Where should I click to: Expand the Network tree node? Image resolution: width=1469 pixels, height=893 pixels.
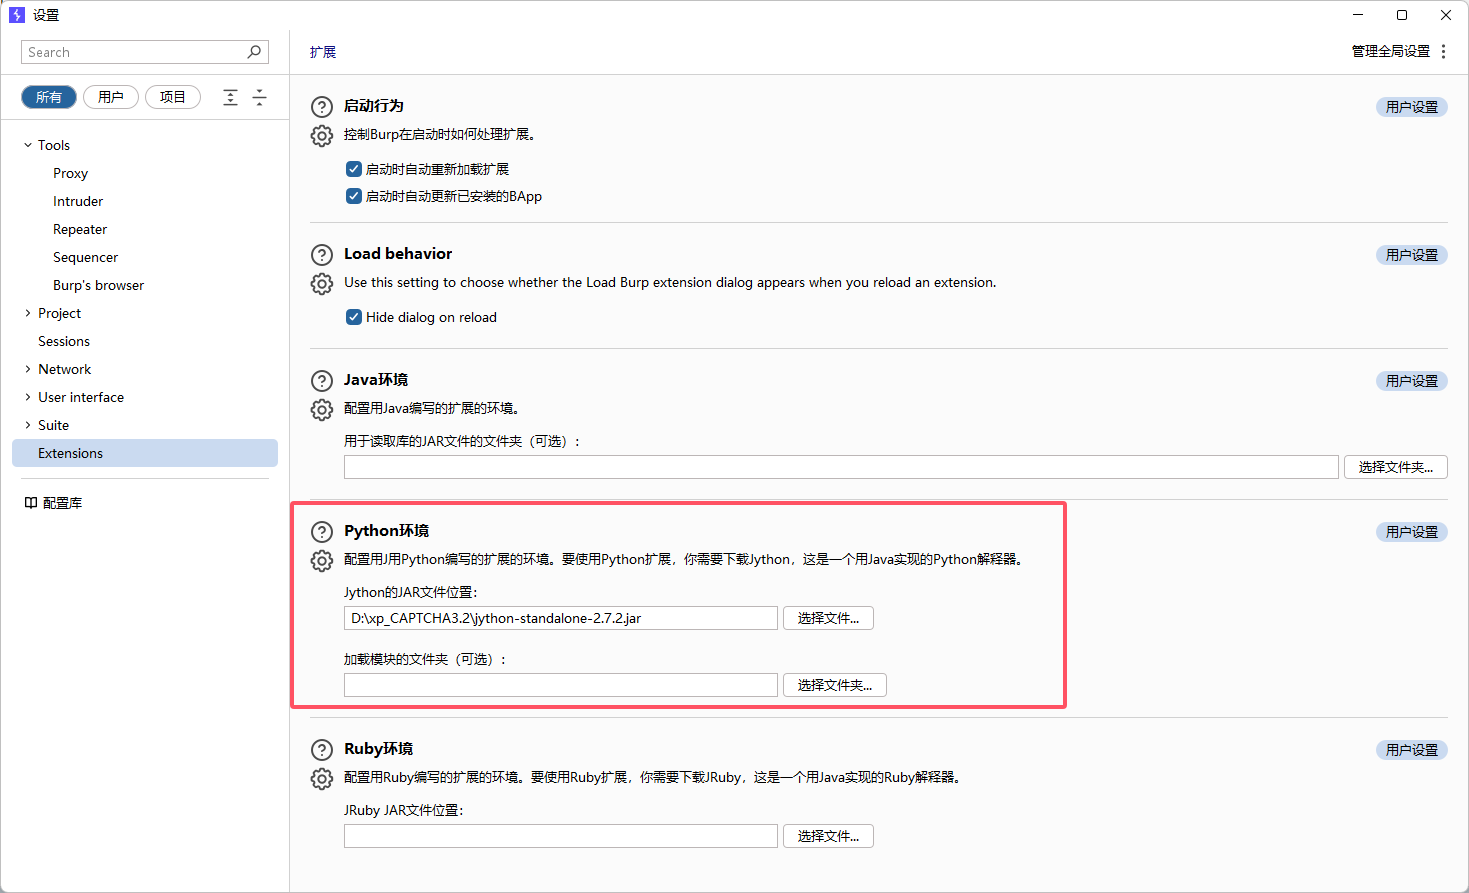[28, 369]
